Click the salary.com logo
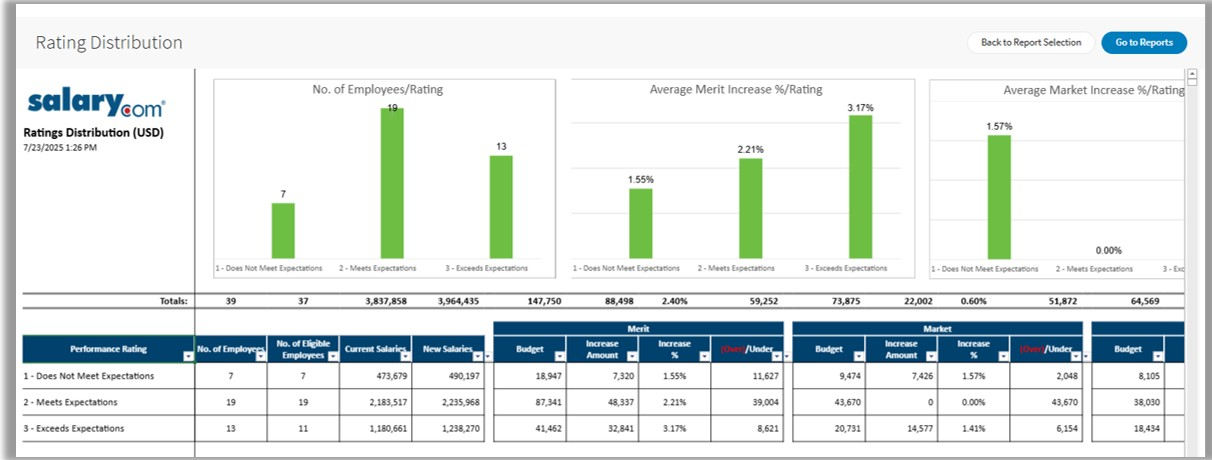Screen dimensions: 1212x460 (96, 103)
